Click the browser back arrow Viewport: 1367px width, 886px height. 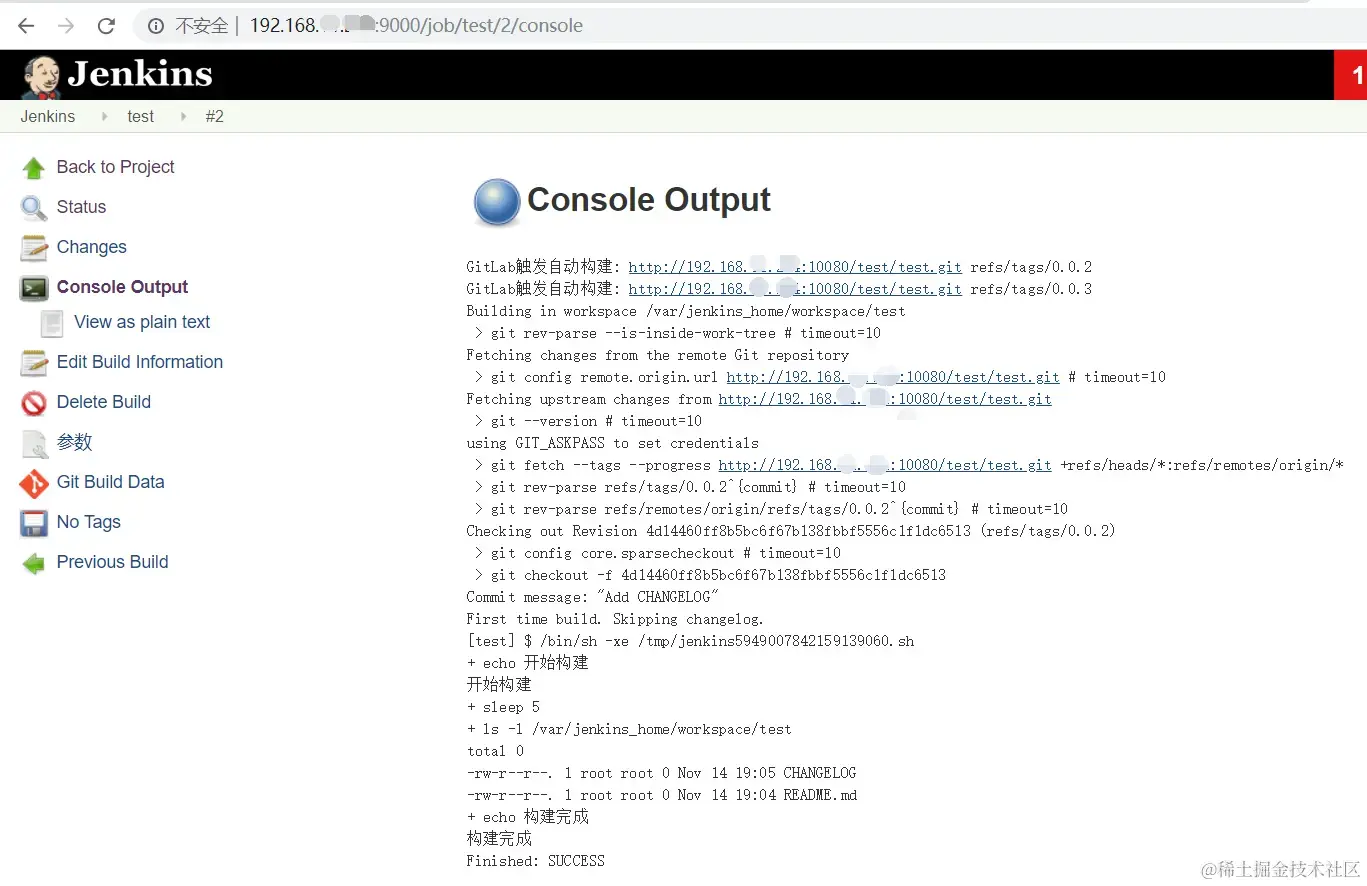click(x=26, y=25)
